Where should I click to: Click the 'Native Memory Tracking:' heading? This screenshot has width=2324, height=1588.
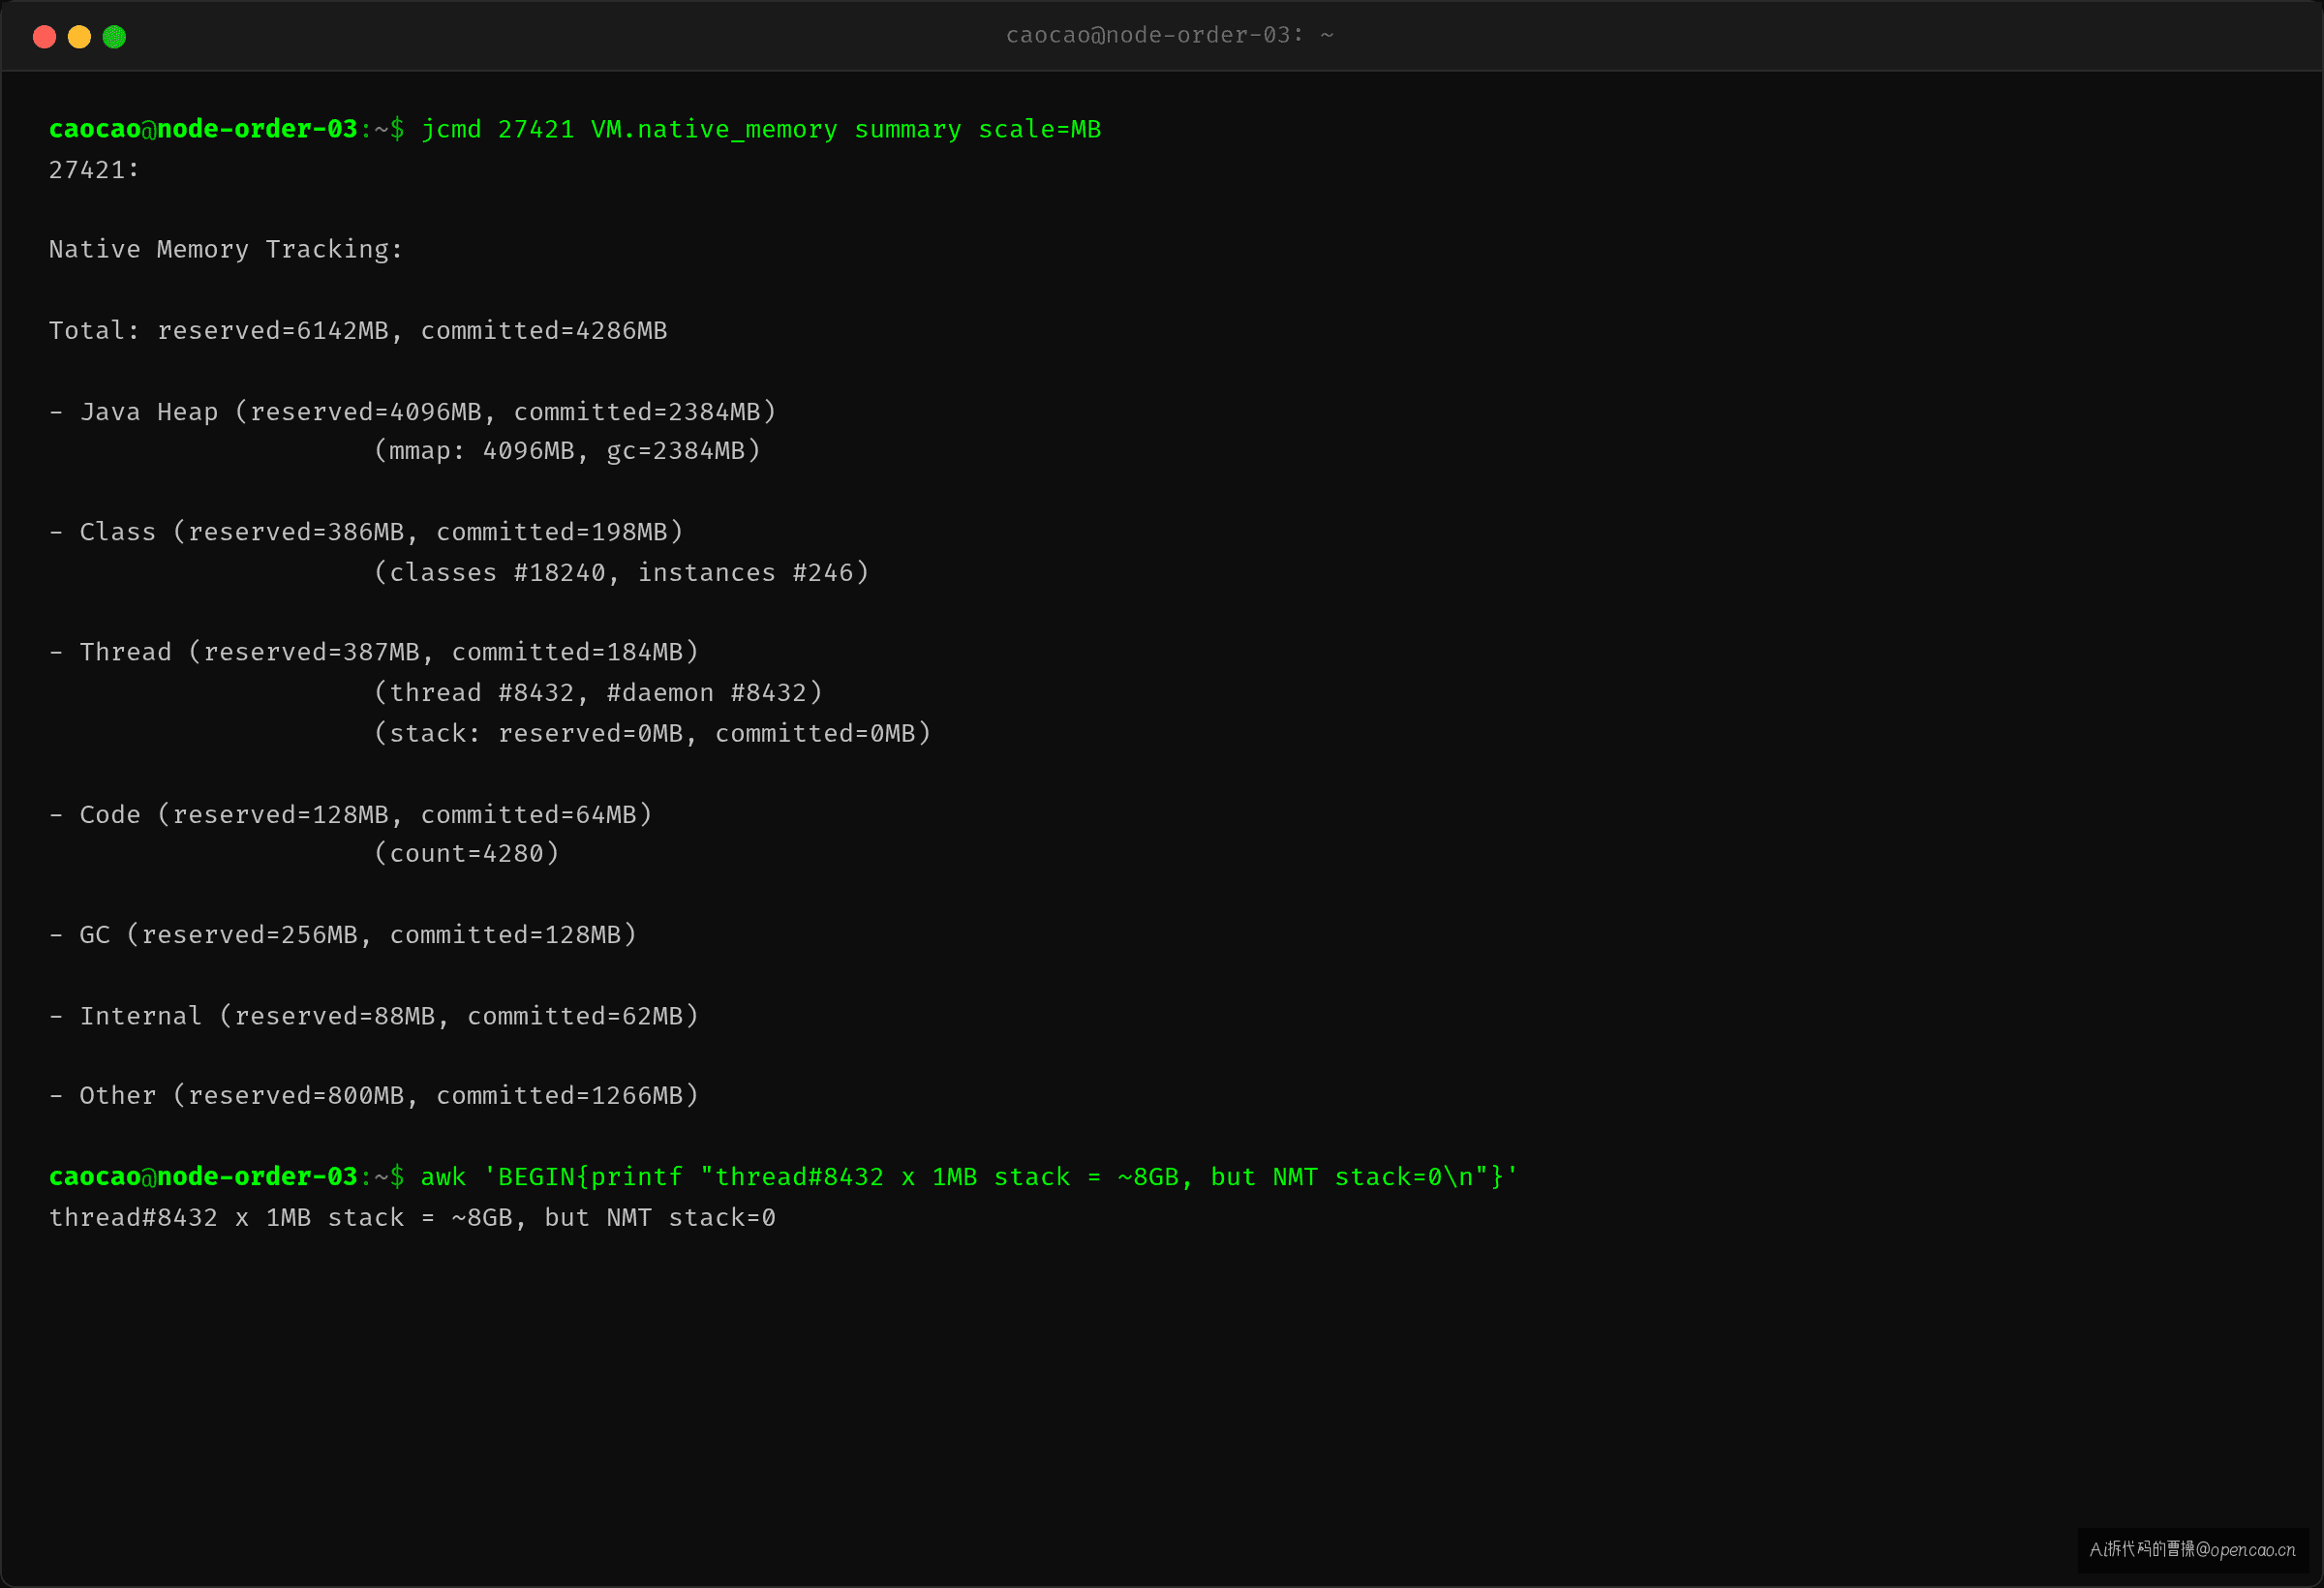coord(226,249)
